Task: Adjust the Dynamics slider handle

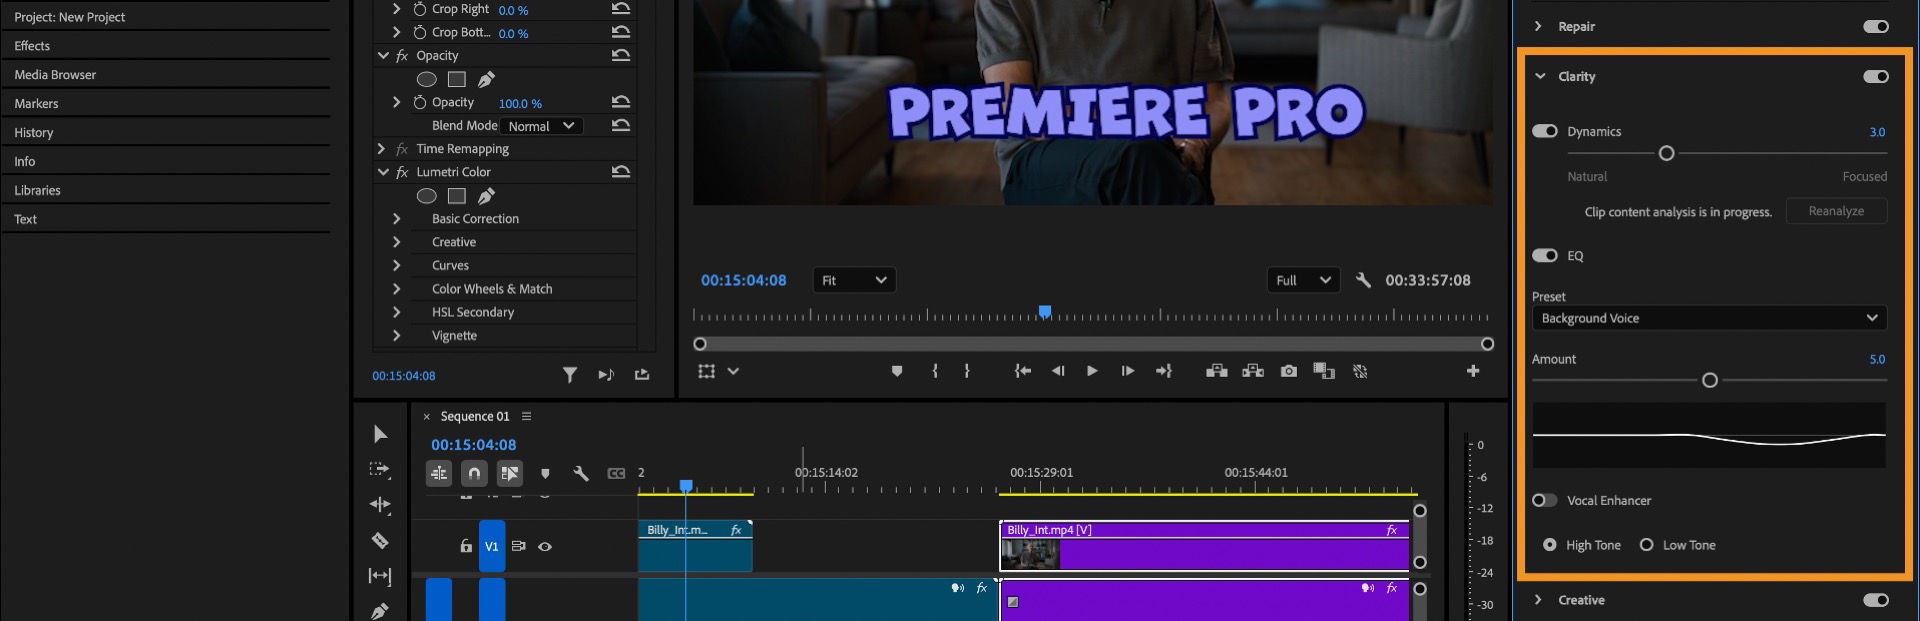Action: coord(1666,153)
